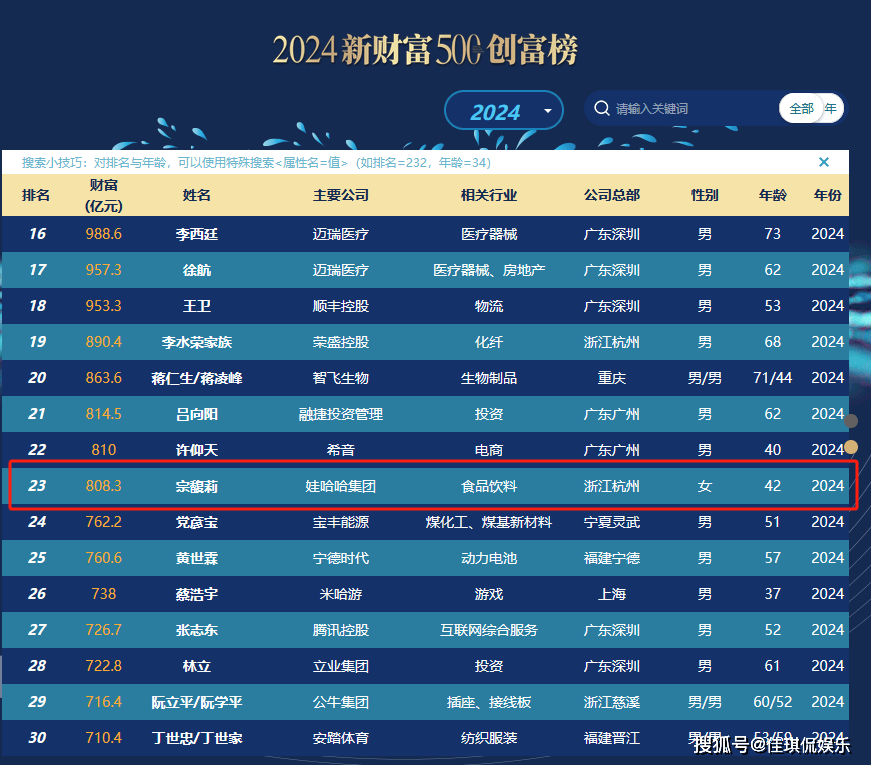Click the 性别 column header
Screen dimensions: 871x765
tap(704, 195)
